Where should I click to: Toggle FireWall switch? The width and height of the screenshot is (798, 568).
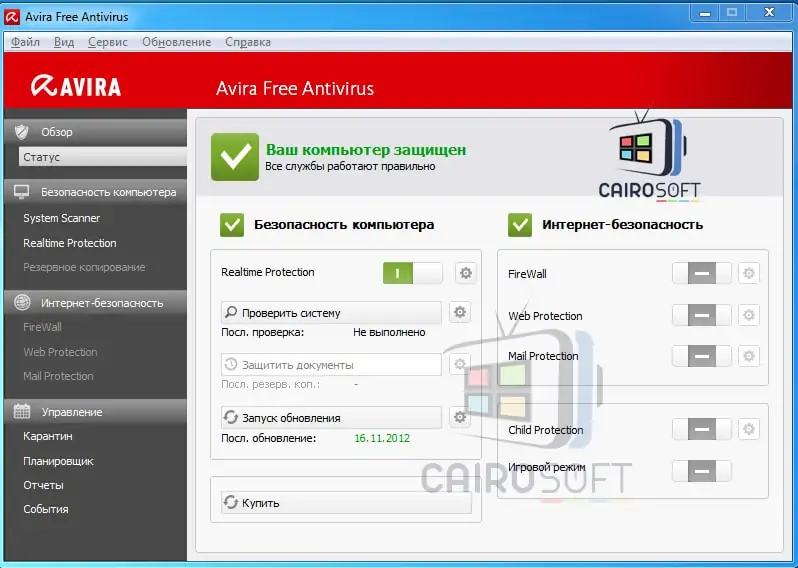click(x=701, y=273)
